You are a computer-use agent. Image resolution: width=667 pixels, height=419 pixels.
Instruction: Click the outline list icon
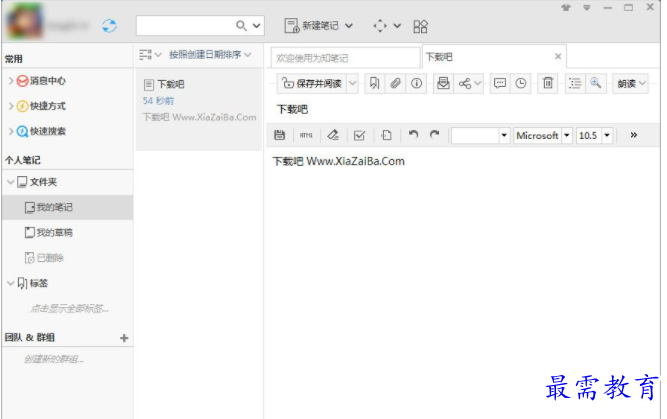pyautogui.click(x=575, y=83)
